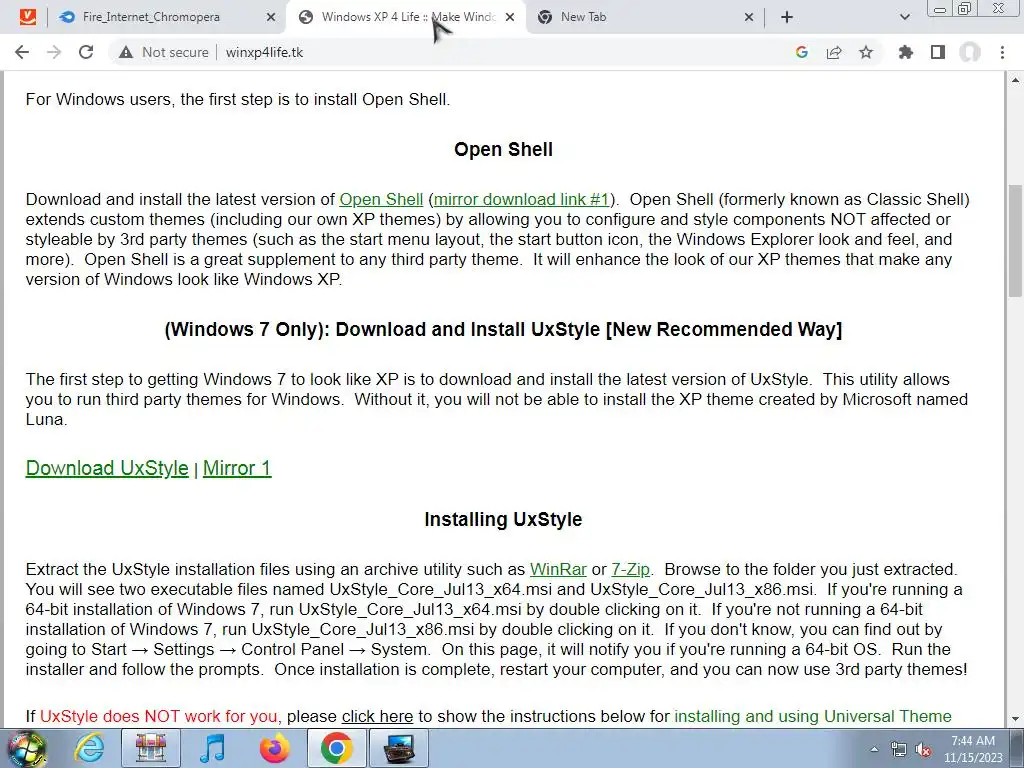Click the Windows 7 Only UxStyle heading
Image resolution: width=1024 pixels, height=768 pixels.
coord(503,329)
